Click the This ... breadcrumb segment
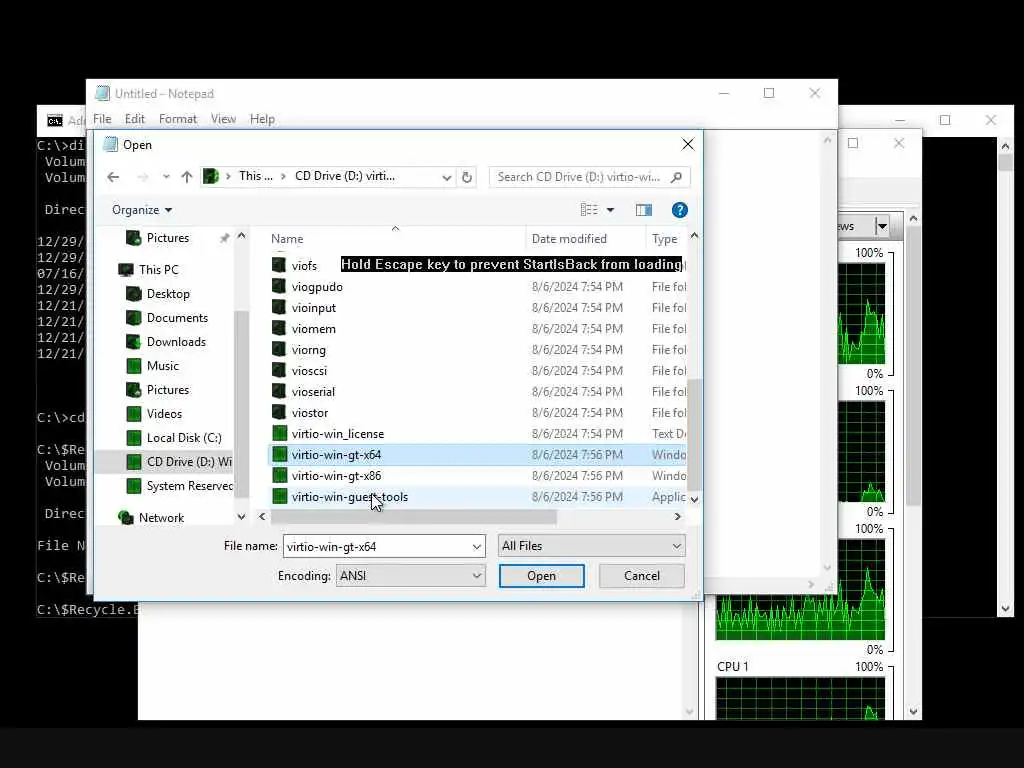This screenshot has height=768, width=1024. (x=255, y=176)
